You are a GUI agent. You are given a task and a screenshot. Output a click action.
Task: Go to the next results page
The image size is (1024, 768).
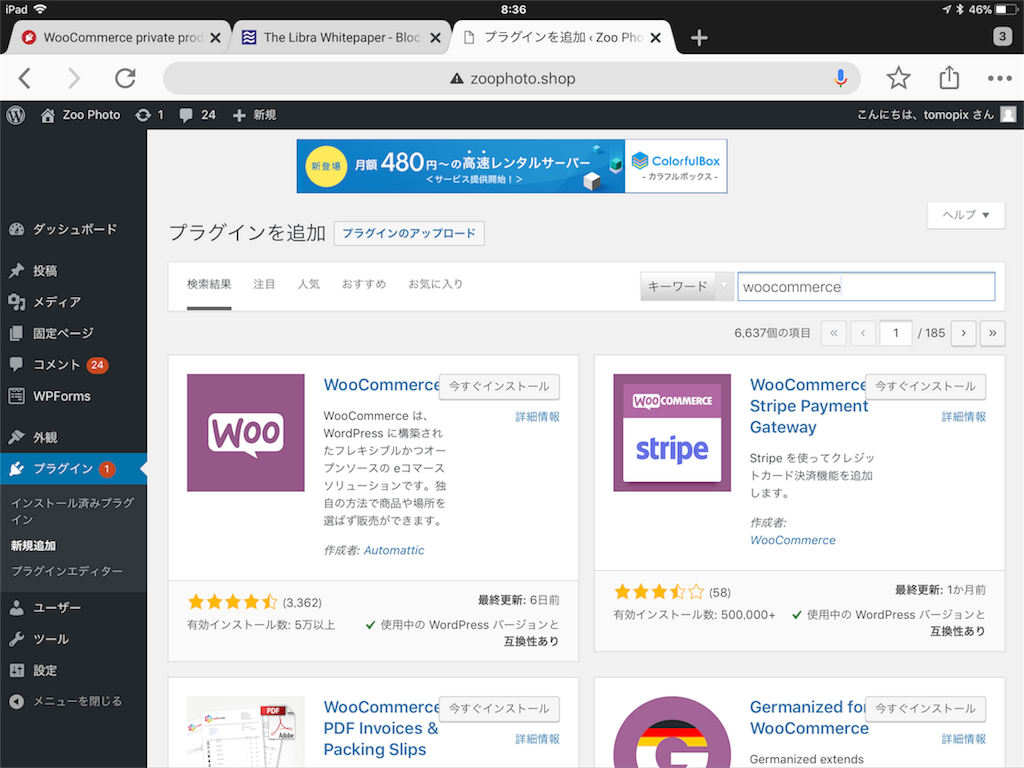(x=963, y=333)
